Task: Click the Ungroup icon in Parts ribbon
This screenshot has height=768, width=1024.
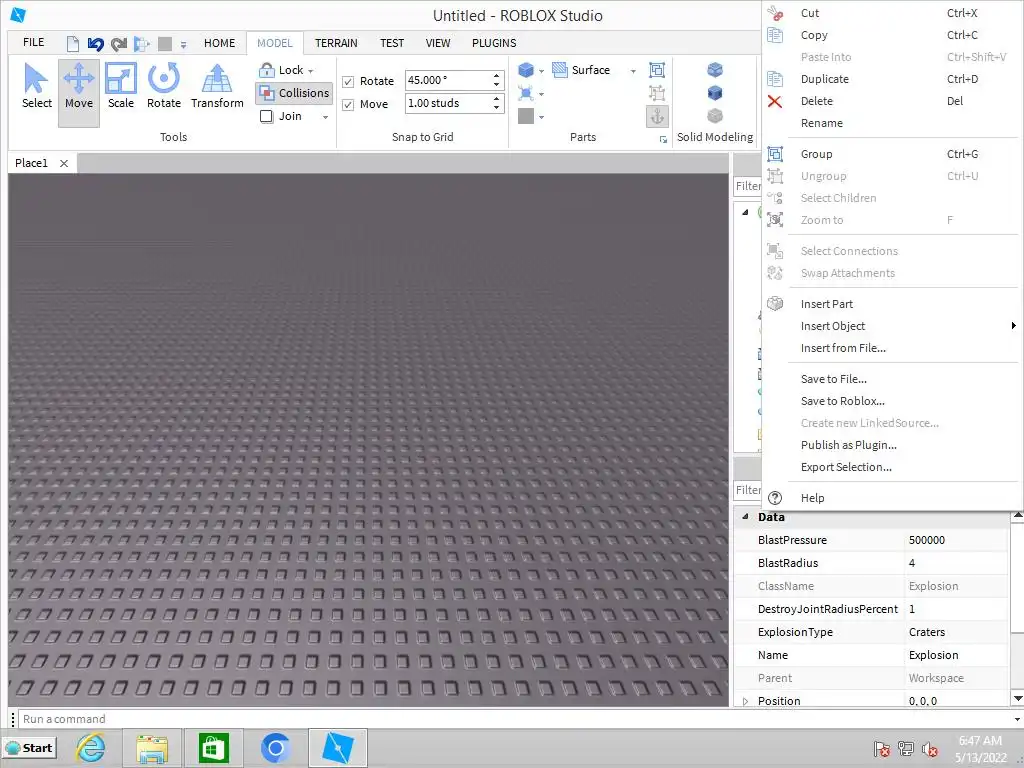Action: click(657, 93)
